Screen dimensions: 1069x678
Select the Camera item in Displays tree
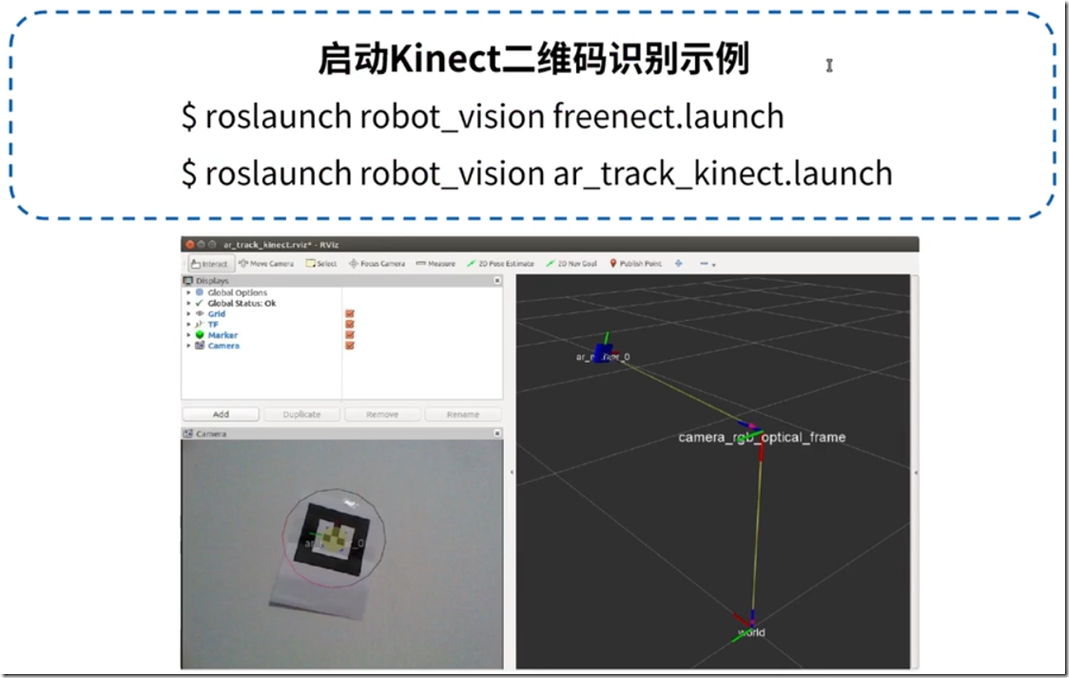coord(224,346)
